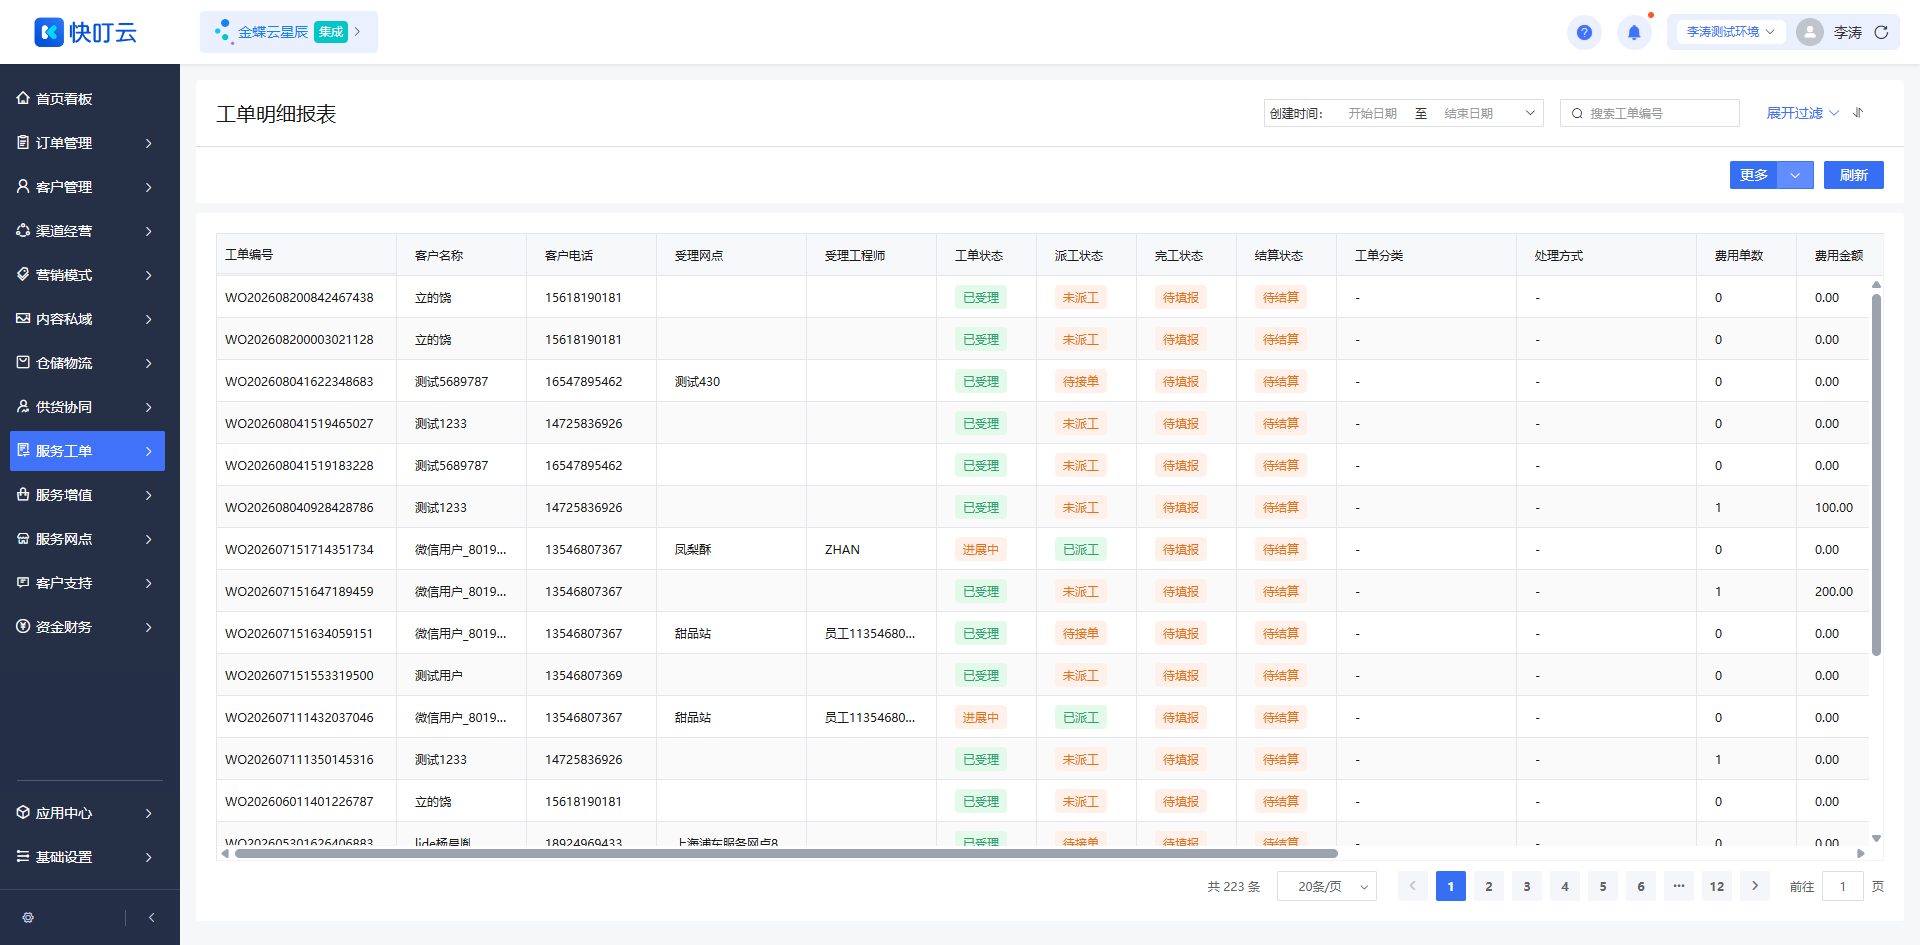Click the 费用金额 column header

click(1838, 255)
